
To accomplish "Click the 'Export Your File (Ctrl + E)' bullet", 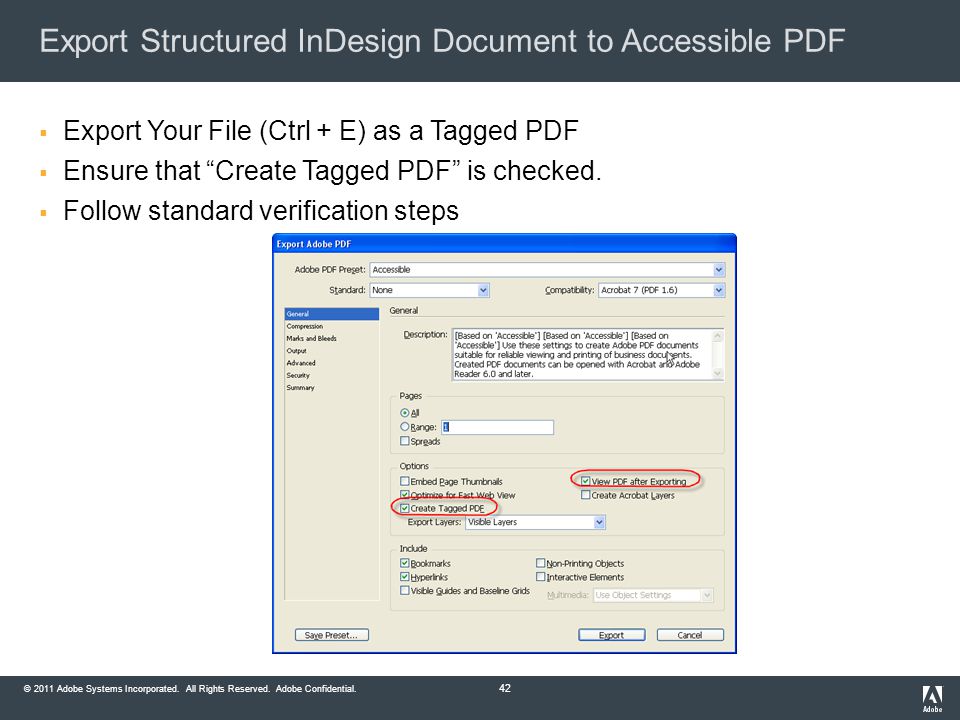I will point(321,131).
